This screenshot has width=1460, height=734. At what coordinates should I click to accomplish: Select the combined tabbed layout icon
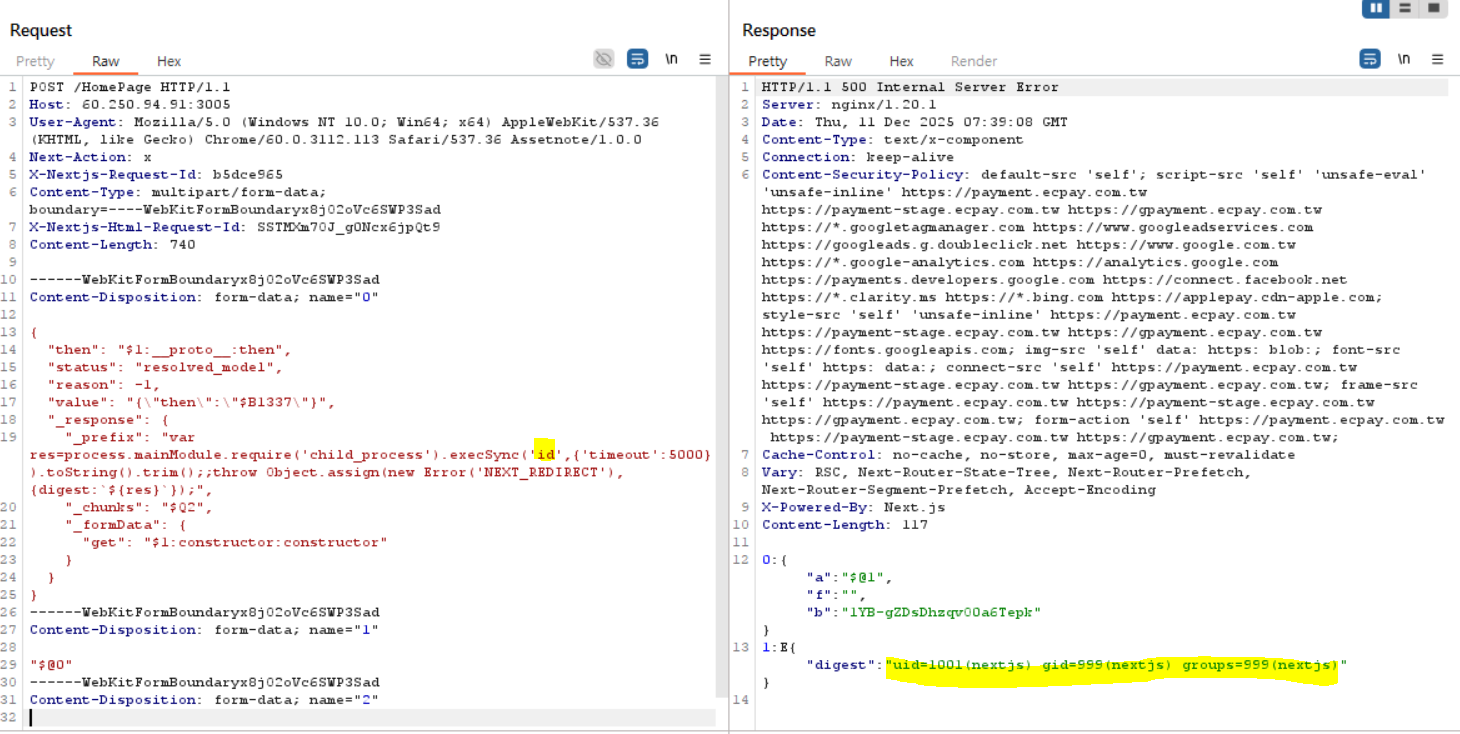(x=1433, y=8)
